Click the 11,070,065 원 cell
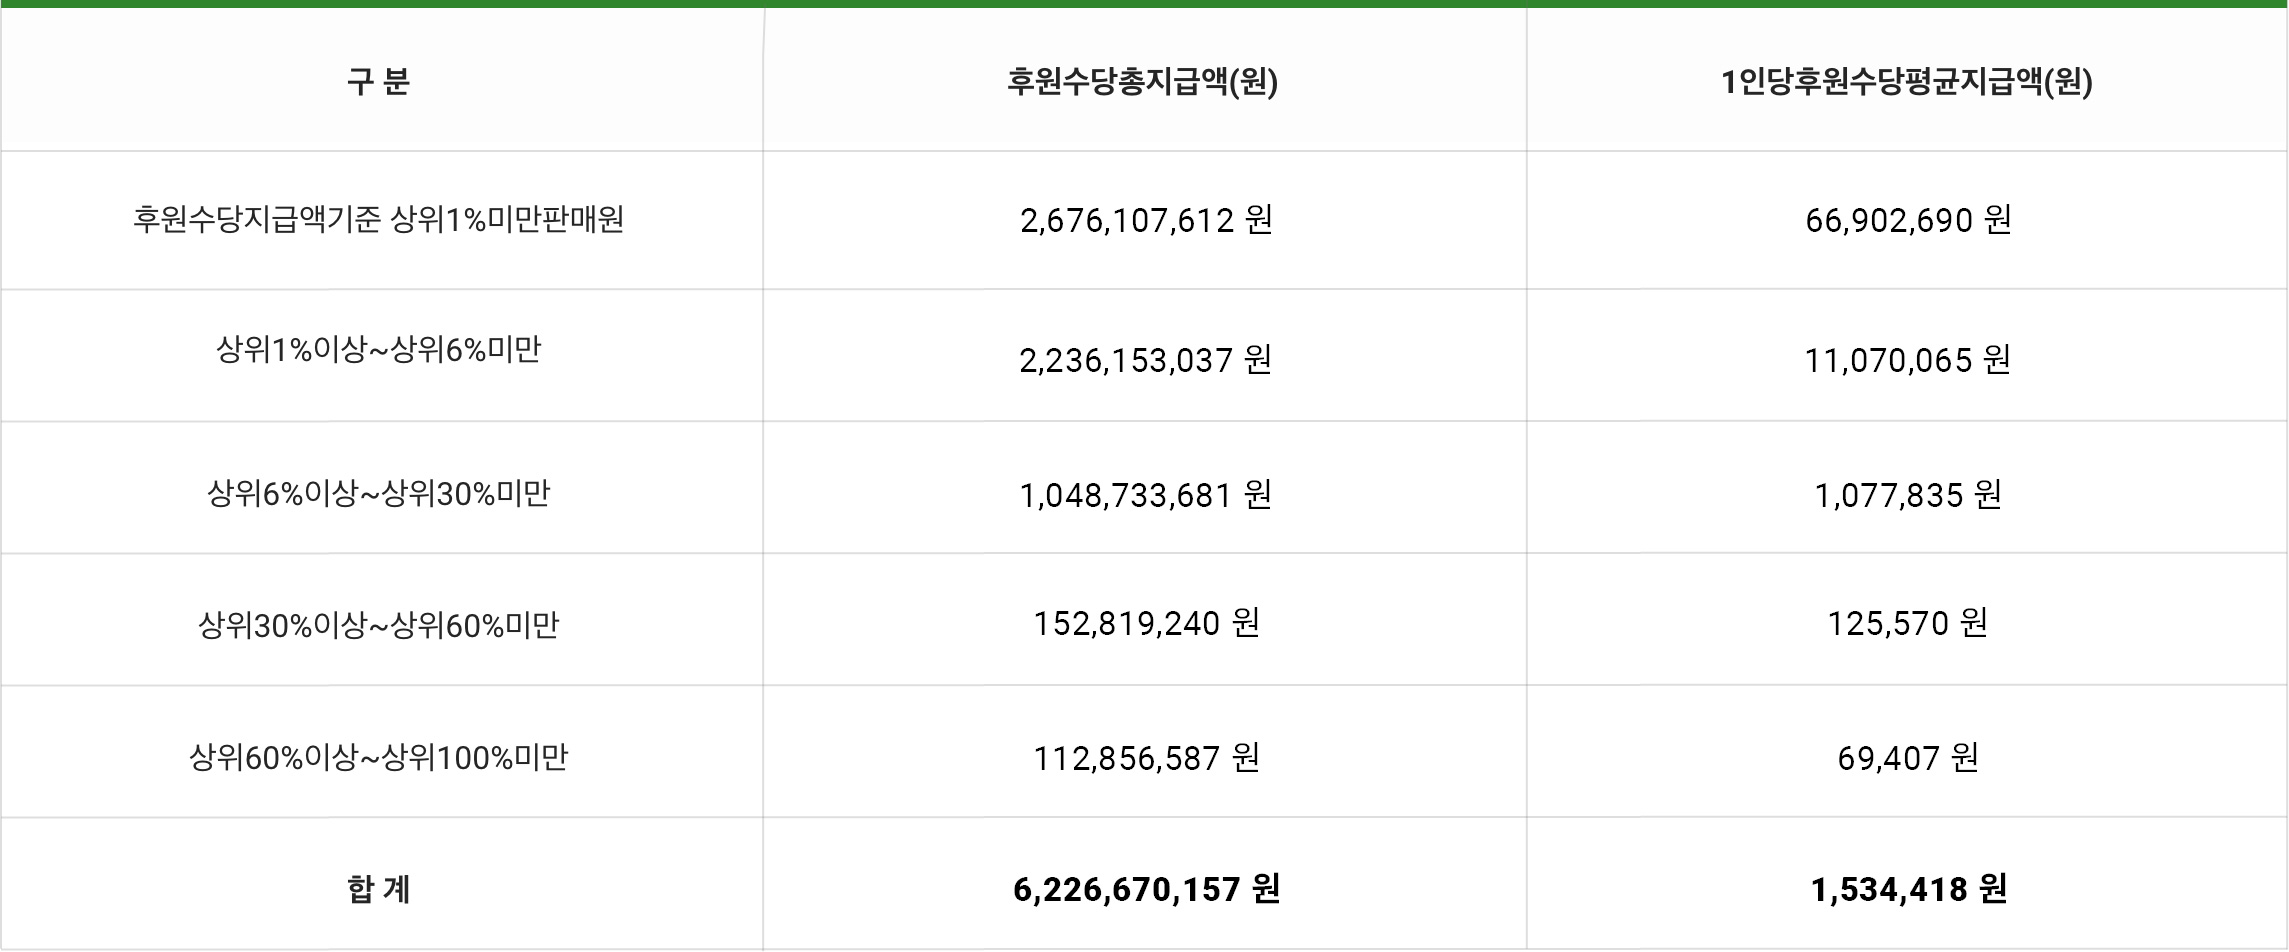The width and height of the screenshot is (2289, 952). 1908,360
